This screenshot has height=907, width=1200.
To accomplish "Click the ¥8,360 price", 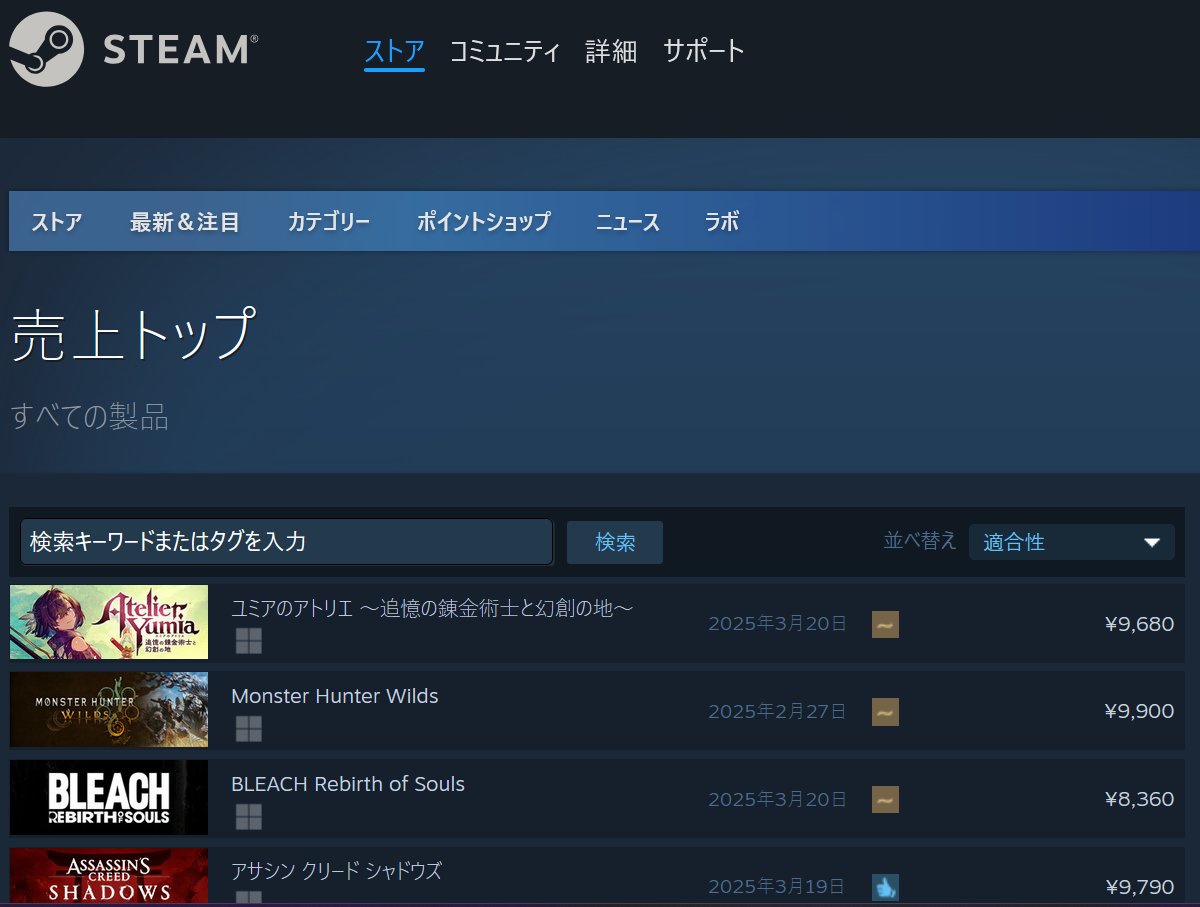I will tap(1139, 799).
